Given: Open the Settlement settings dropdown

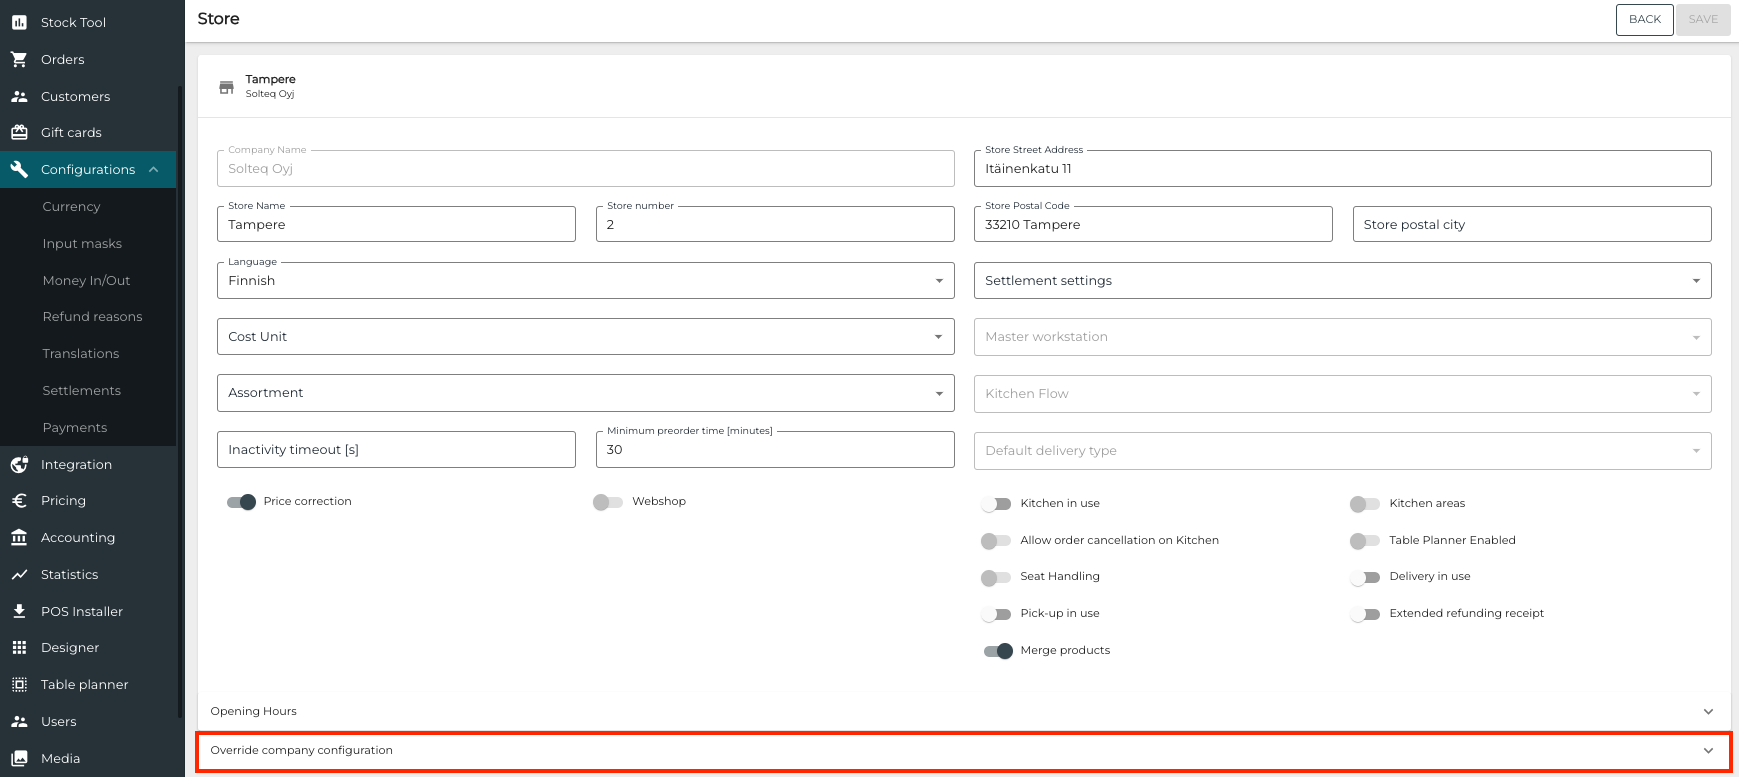Looking at the screenshot, I should (x=1342, y=281).
